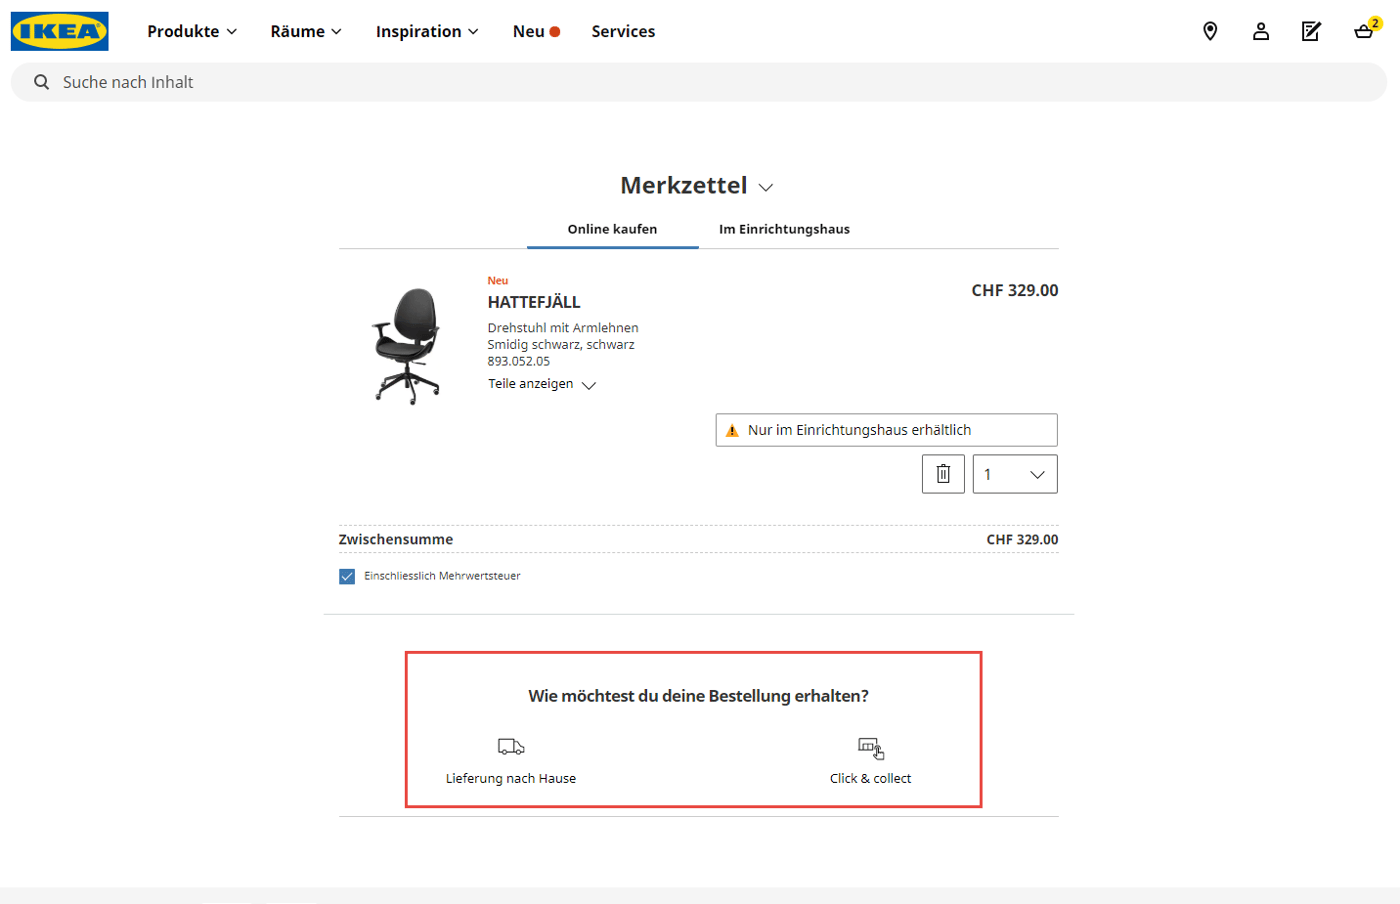Click the search magnifier icon
This screenshot has width=1400, height=904.
click(40, 82)
